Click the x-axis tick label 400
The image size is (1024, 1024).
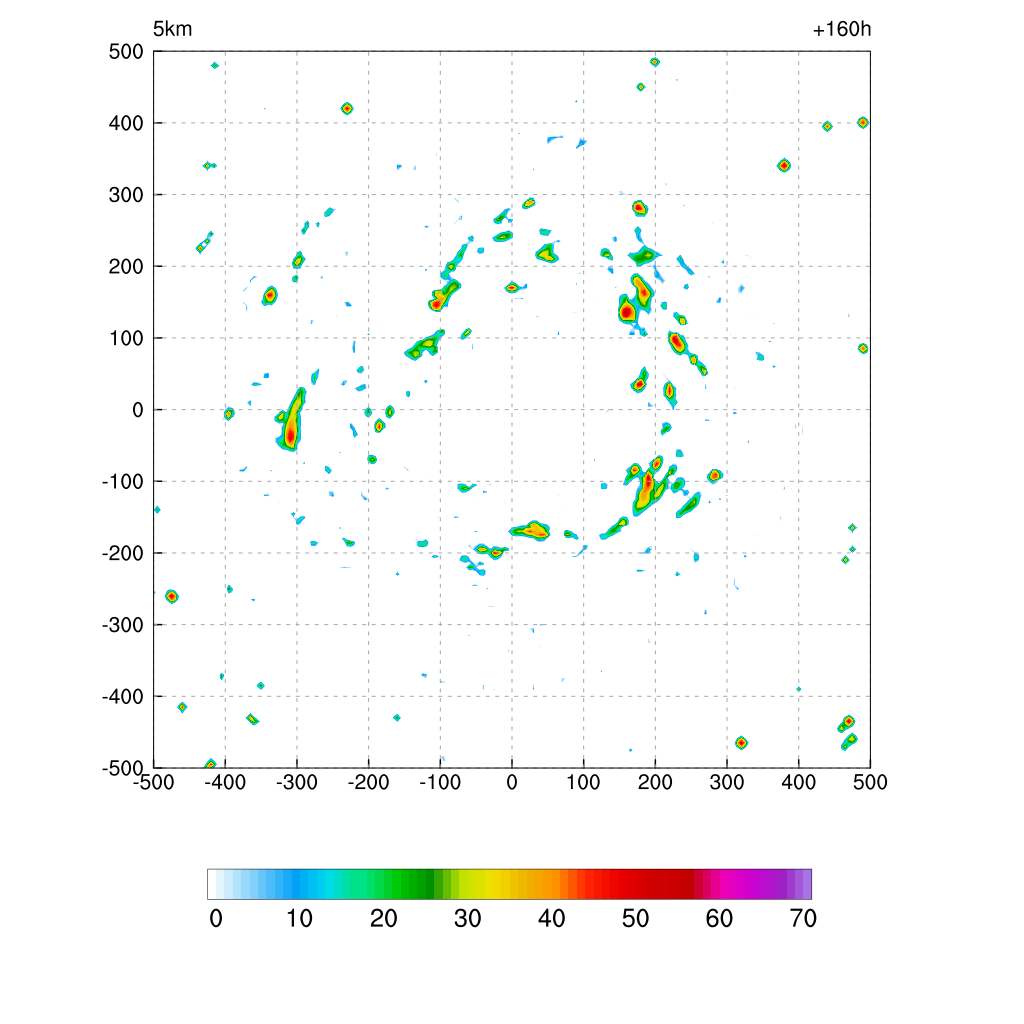(x=799, y=782)
